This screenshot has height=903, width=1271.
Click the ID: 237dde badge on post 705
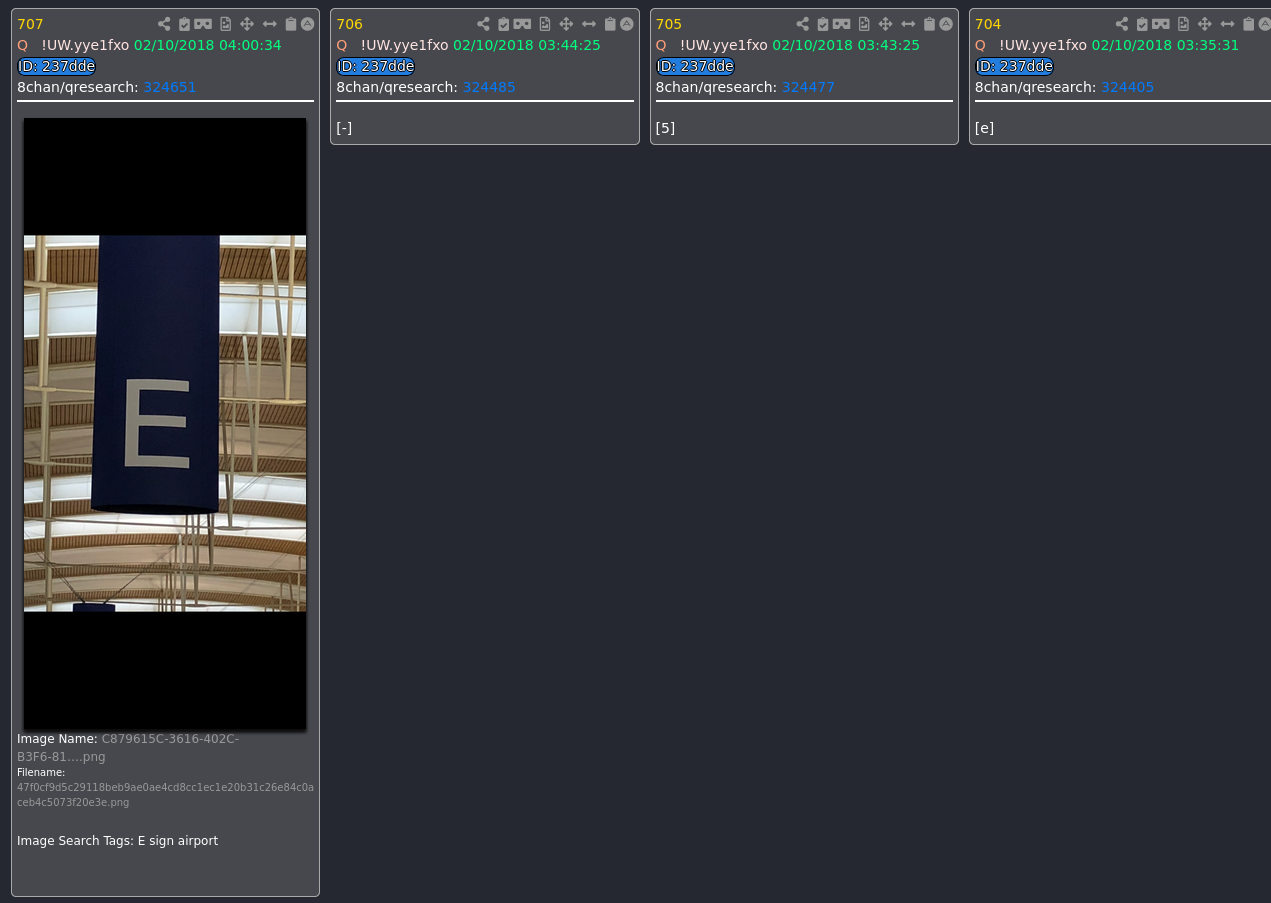point(695,66)
